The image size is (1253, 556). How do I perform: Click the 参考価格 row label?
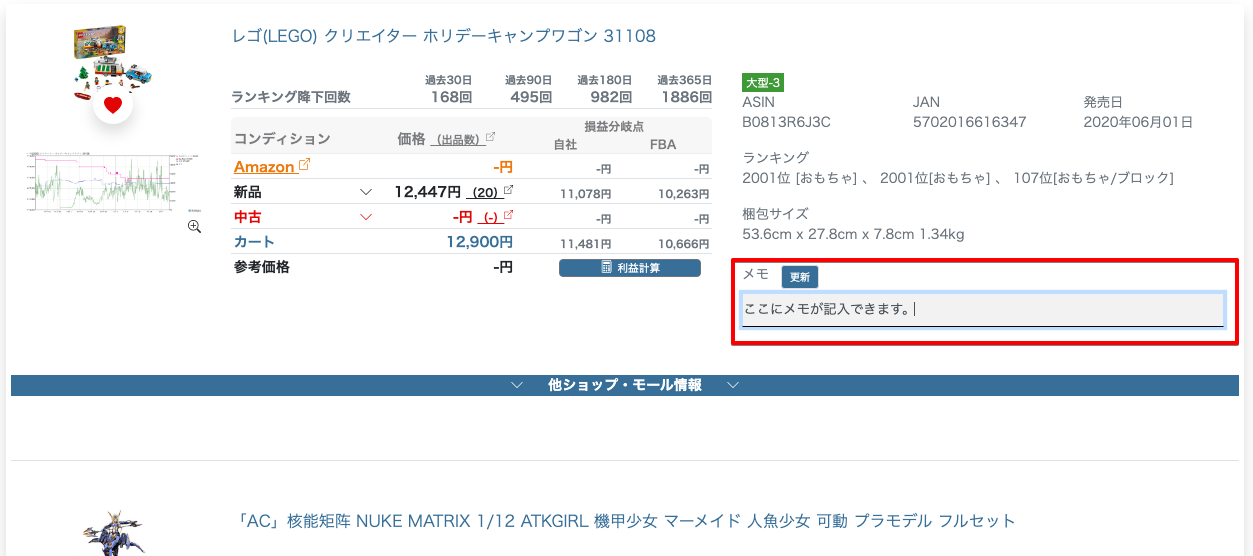[262, 267]
